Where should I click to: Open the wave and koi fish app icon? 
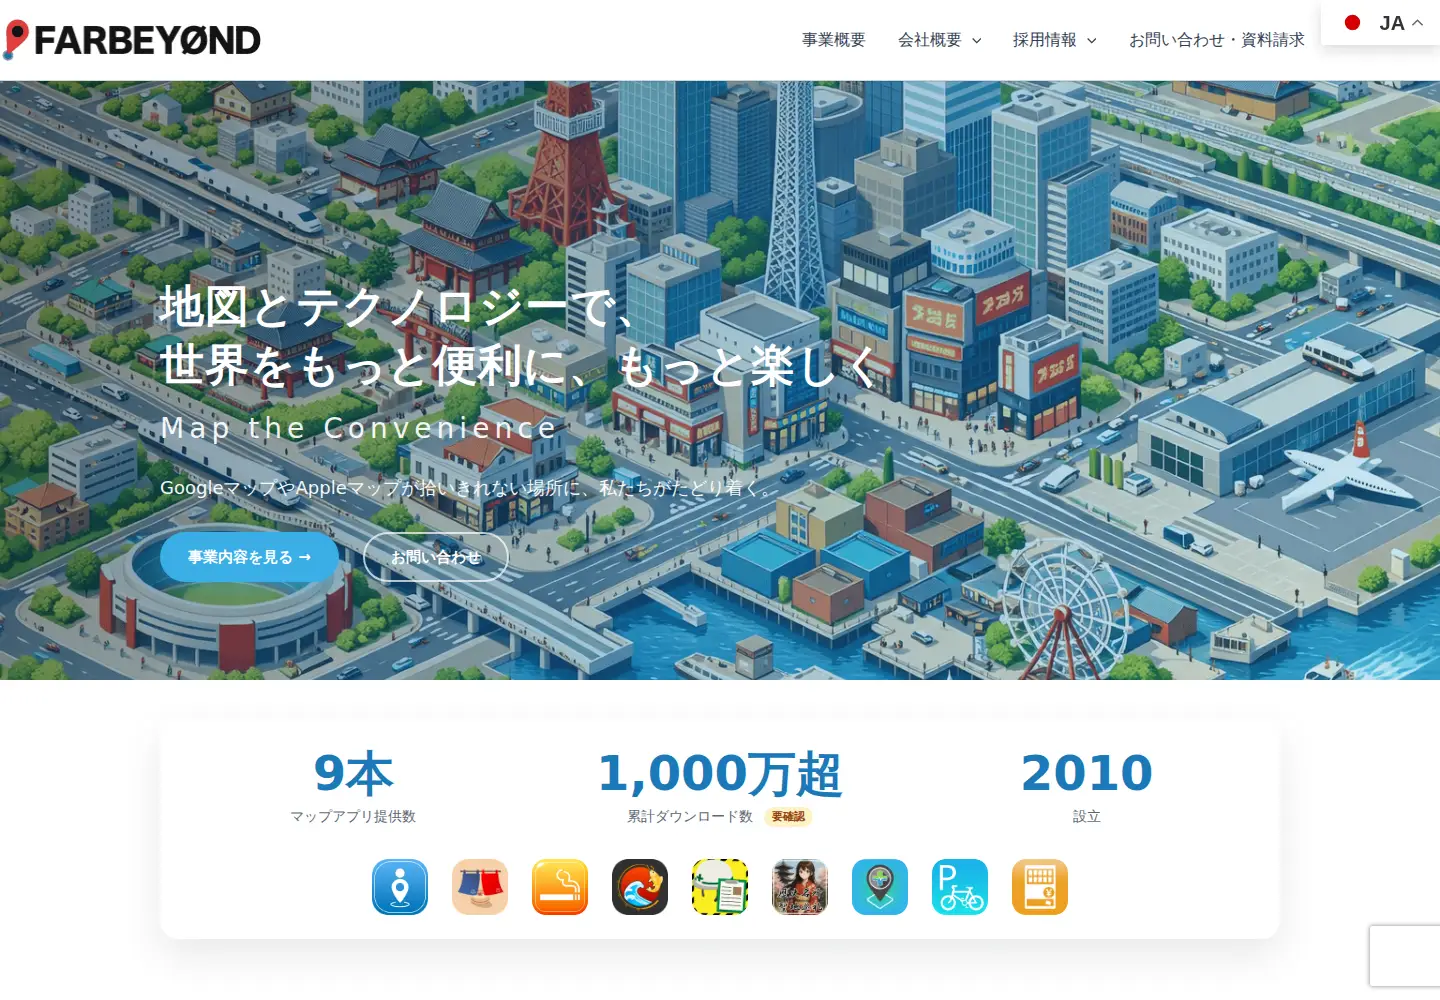point(640,887)
